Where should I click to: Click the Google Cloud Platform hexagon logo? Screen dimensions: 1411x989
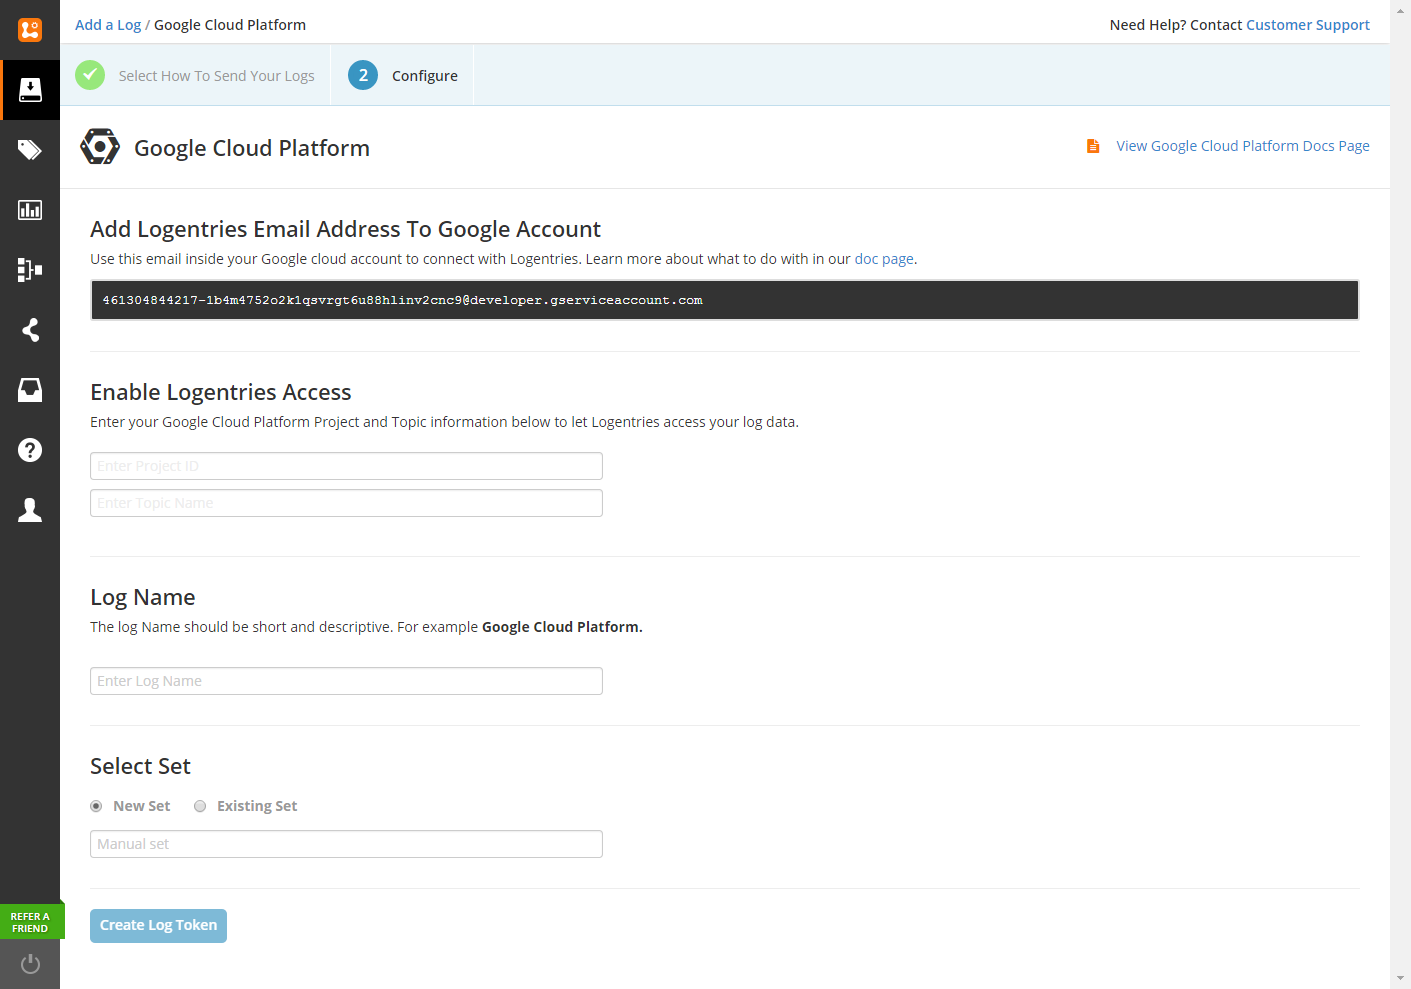pos(100,146)
